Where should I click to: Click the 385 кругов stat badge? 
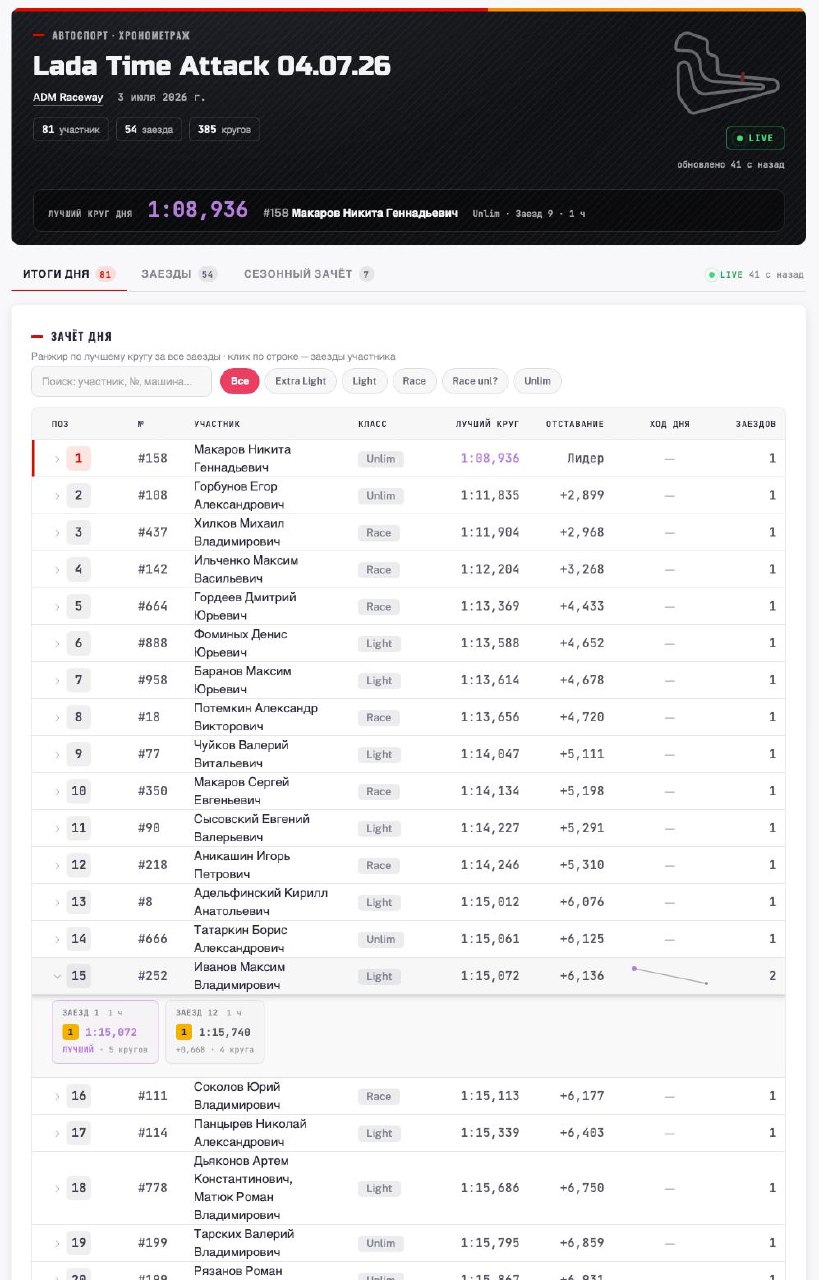tap(225, 129)
